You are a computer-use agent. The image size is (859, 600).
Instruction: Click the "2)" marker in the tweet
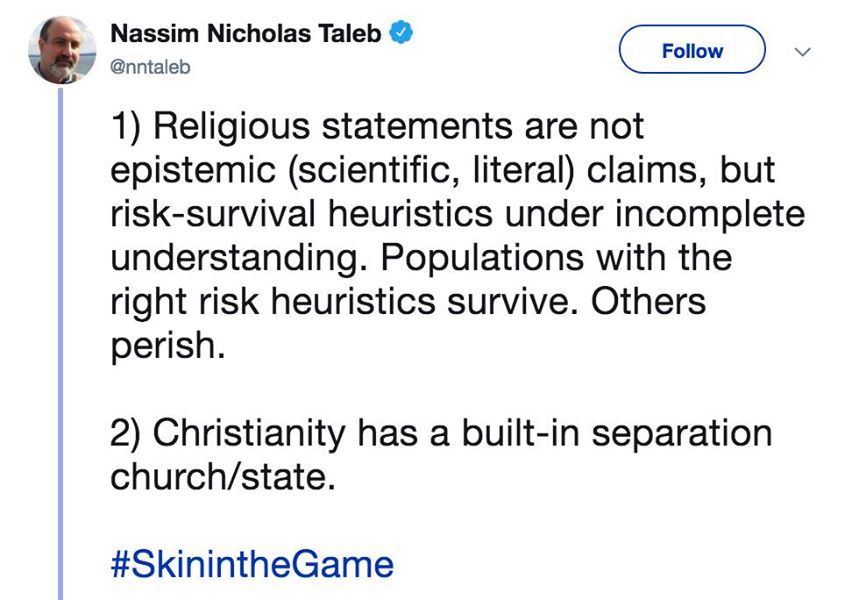[128, 434]
